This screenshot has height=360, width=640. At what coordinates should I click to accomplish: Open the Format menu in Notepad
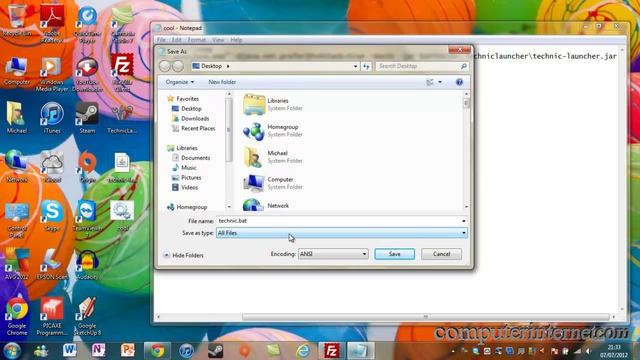point(197,40)
